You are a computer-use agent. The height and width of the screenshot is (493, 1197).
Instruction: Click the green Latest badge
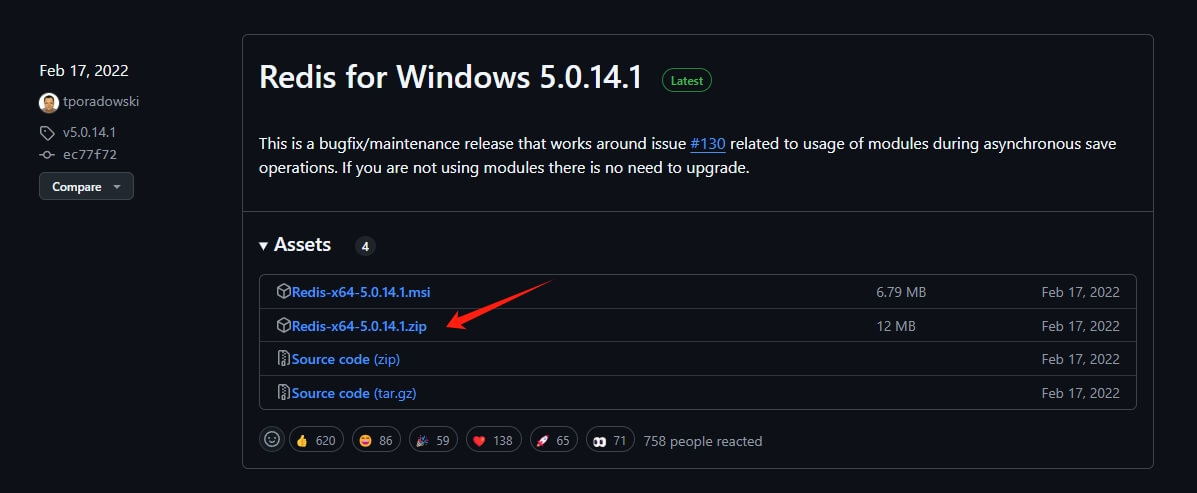tap(686, 80)
